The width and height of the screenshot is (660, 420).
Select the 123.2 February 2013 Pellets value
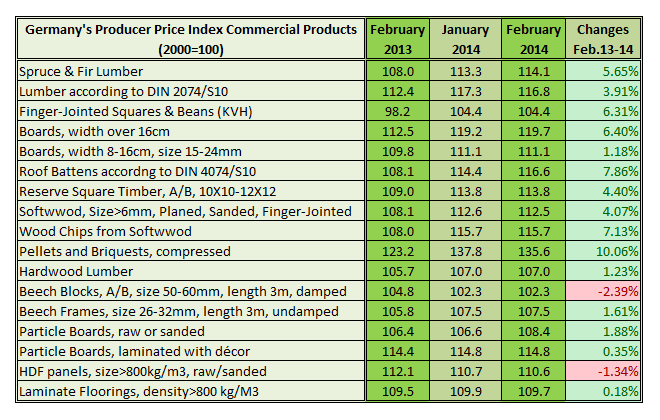398,251
